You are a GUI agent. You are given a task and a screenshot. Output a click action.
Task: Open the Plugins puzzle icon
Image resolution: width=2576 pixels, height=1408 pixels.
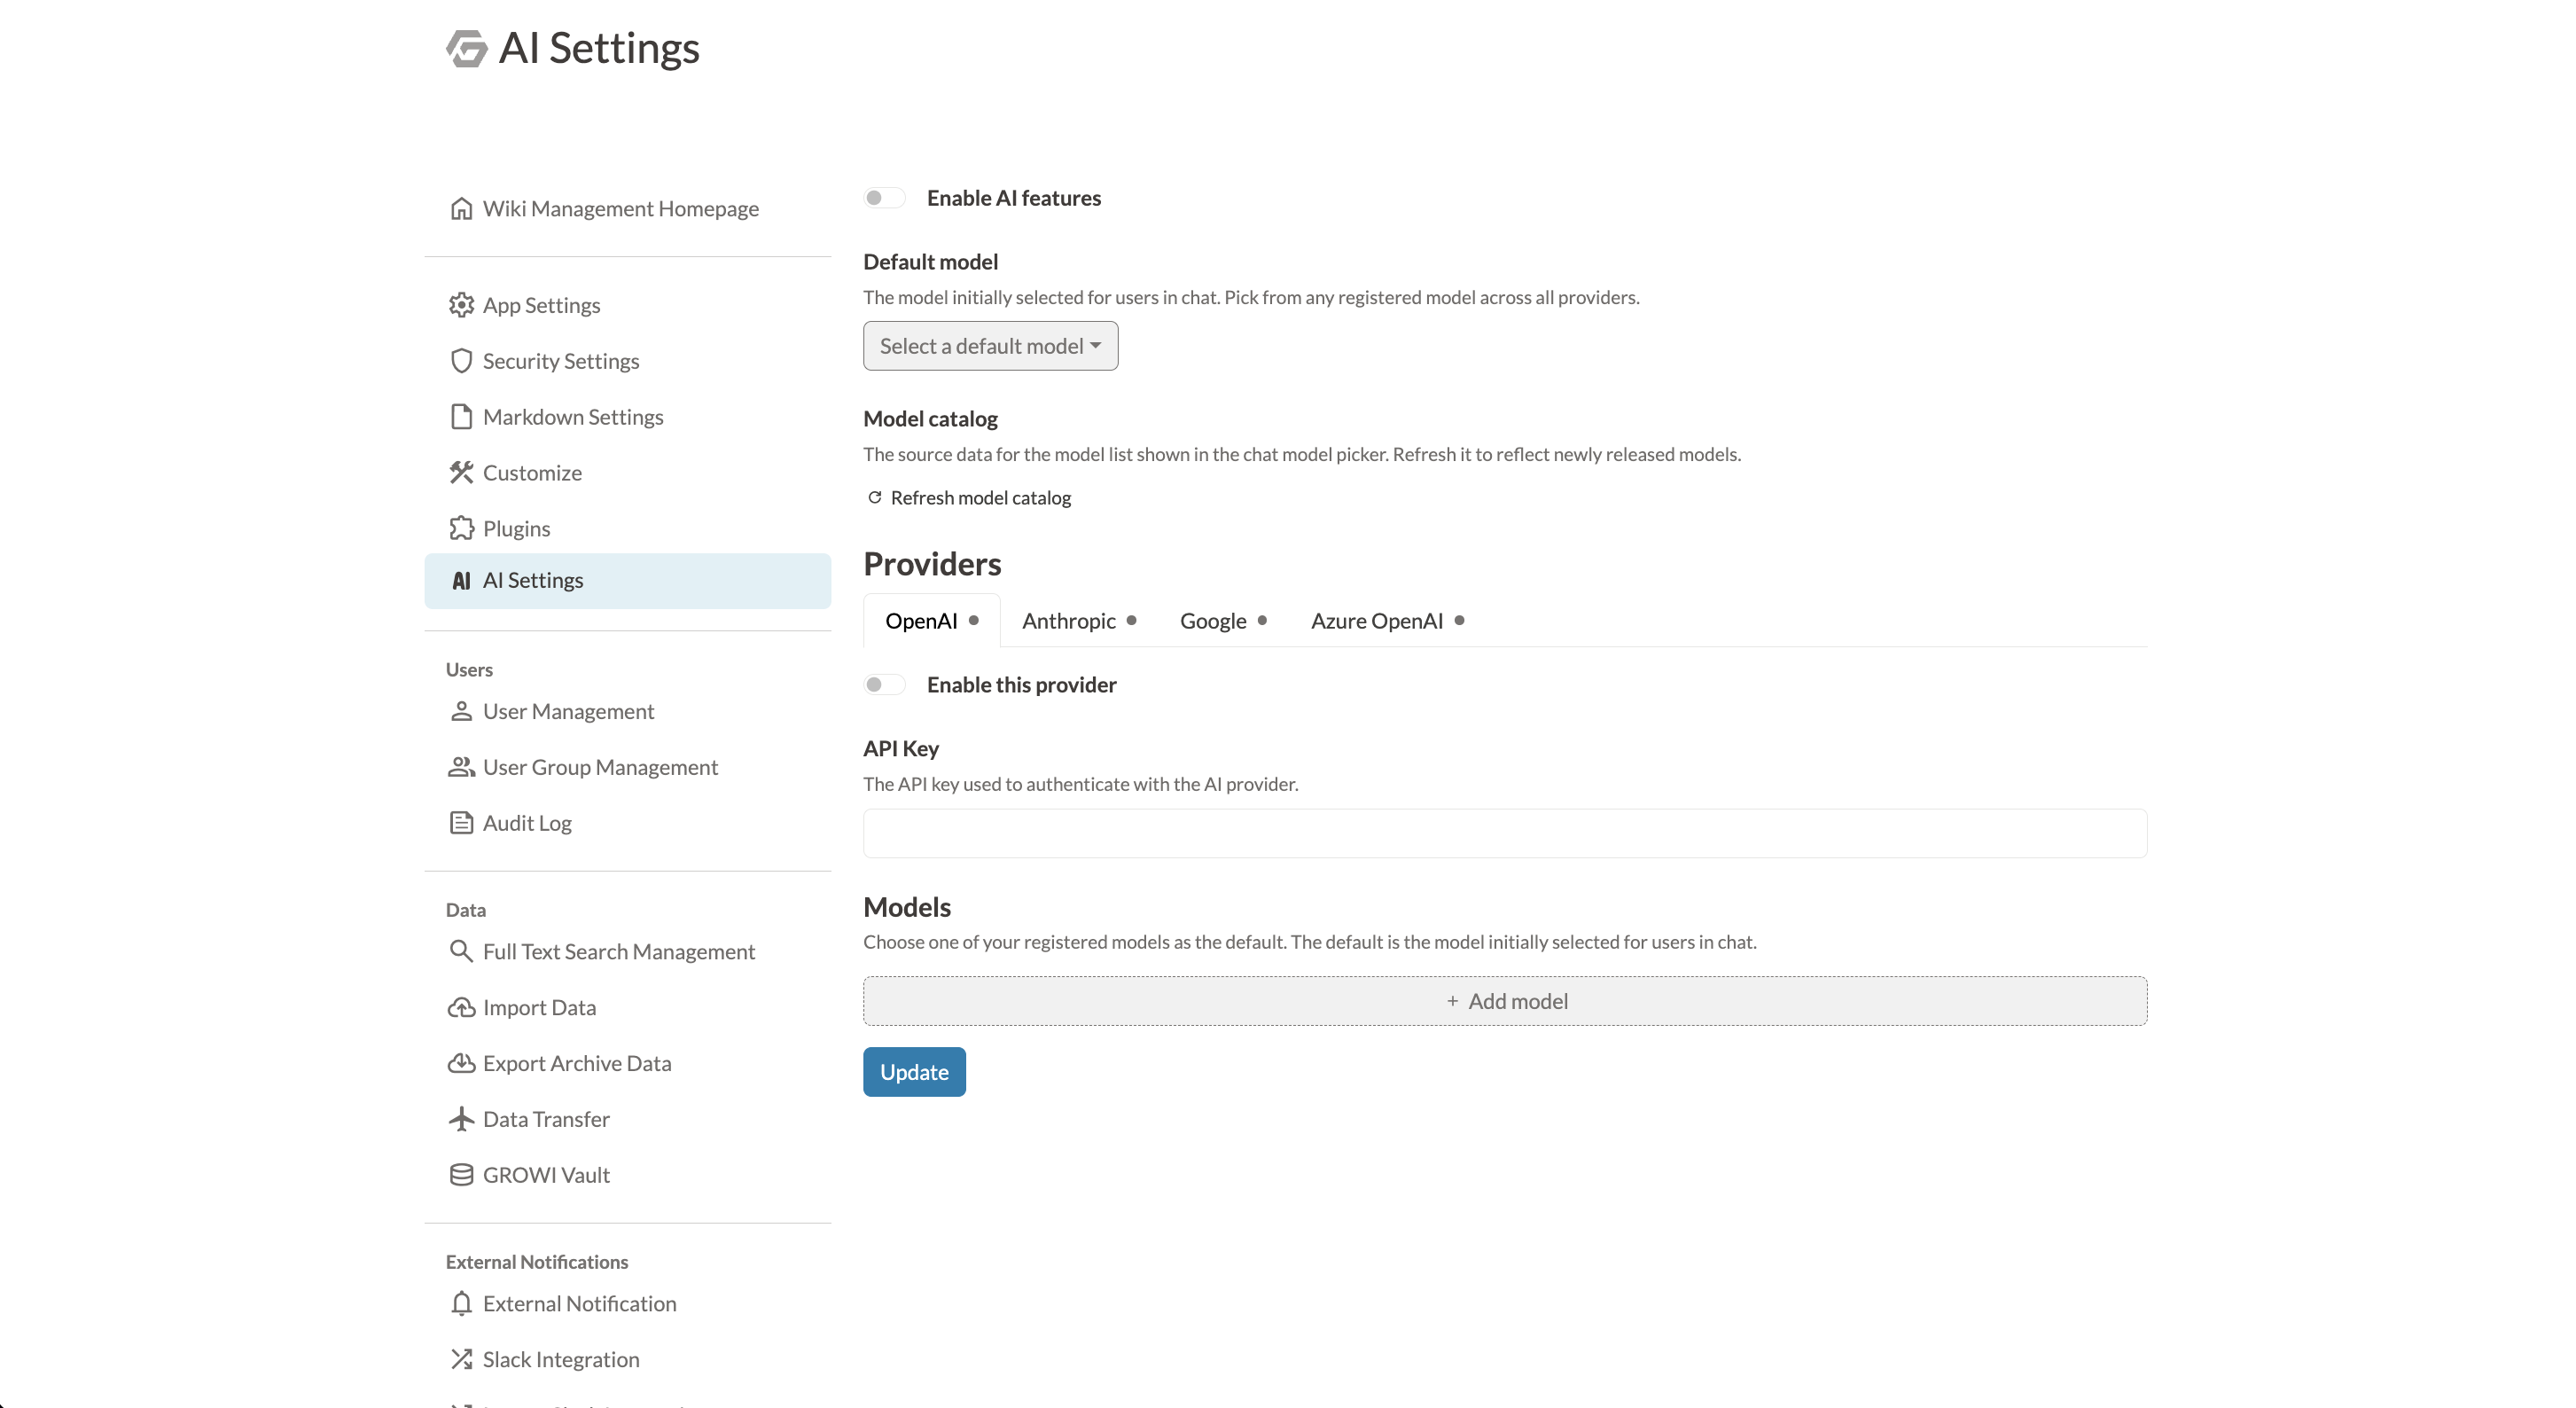click(x=461, y=528)
